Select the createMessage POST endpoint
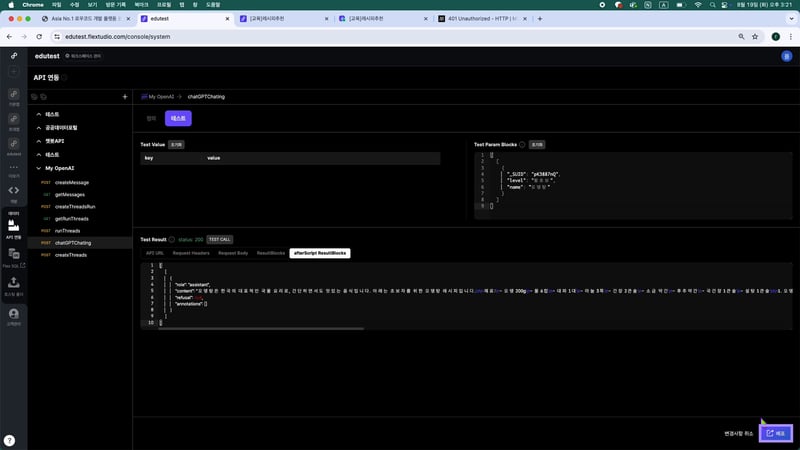800x450 pixels. [71, 182]
